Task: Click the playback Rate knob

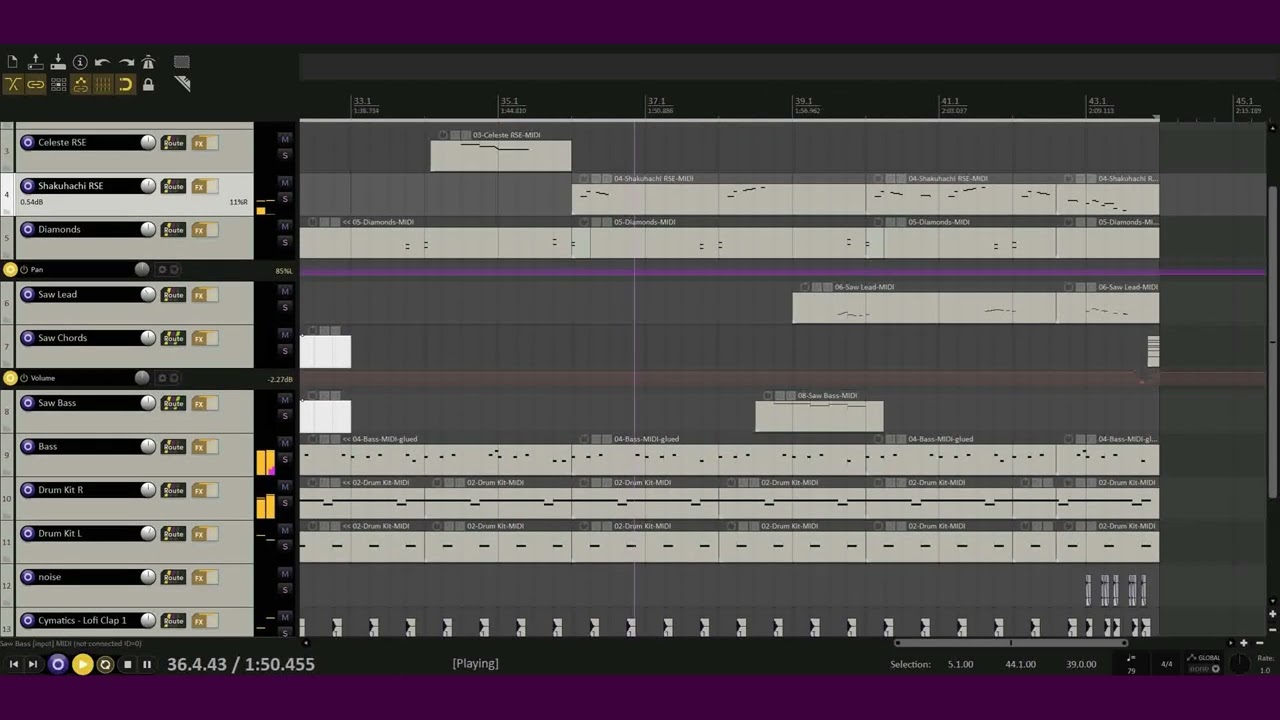Action: coord(1239,665)
